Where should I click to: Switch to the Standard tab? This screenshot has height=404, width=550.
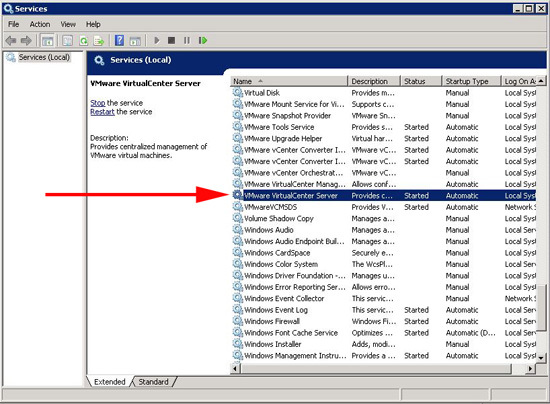pos(153,382)
